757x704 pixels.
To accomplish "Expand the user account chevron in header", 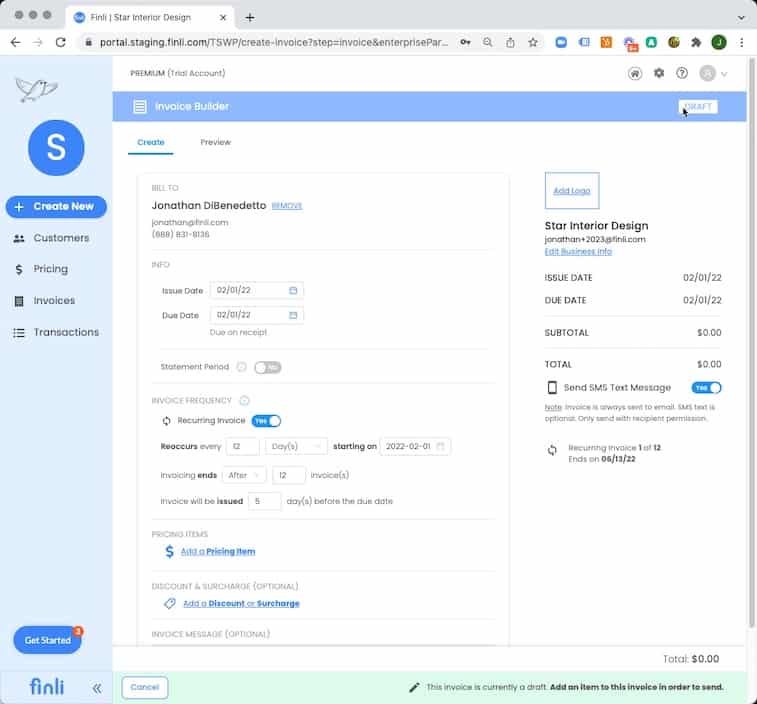I will [x=724, y=74].
